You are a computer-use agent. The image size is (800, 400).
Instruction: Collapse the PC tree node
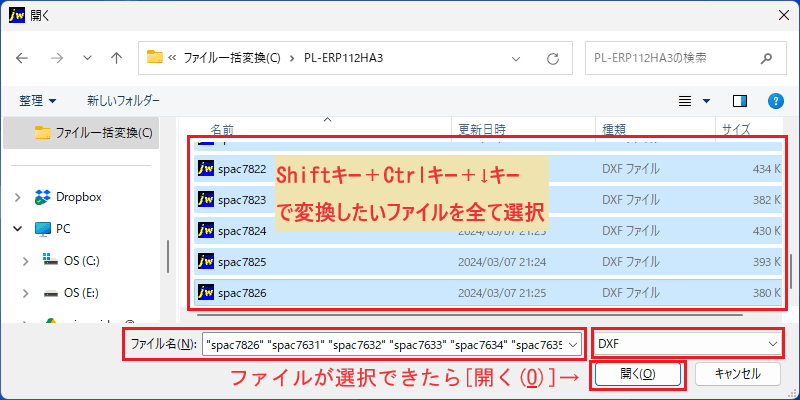click(x=18, y=229)
